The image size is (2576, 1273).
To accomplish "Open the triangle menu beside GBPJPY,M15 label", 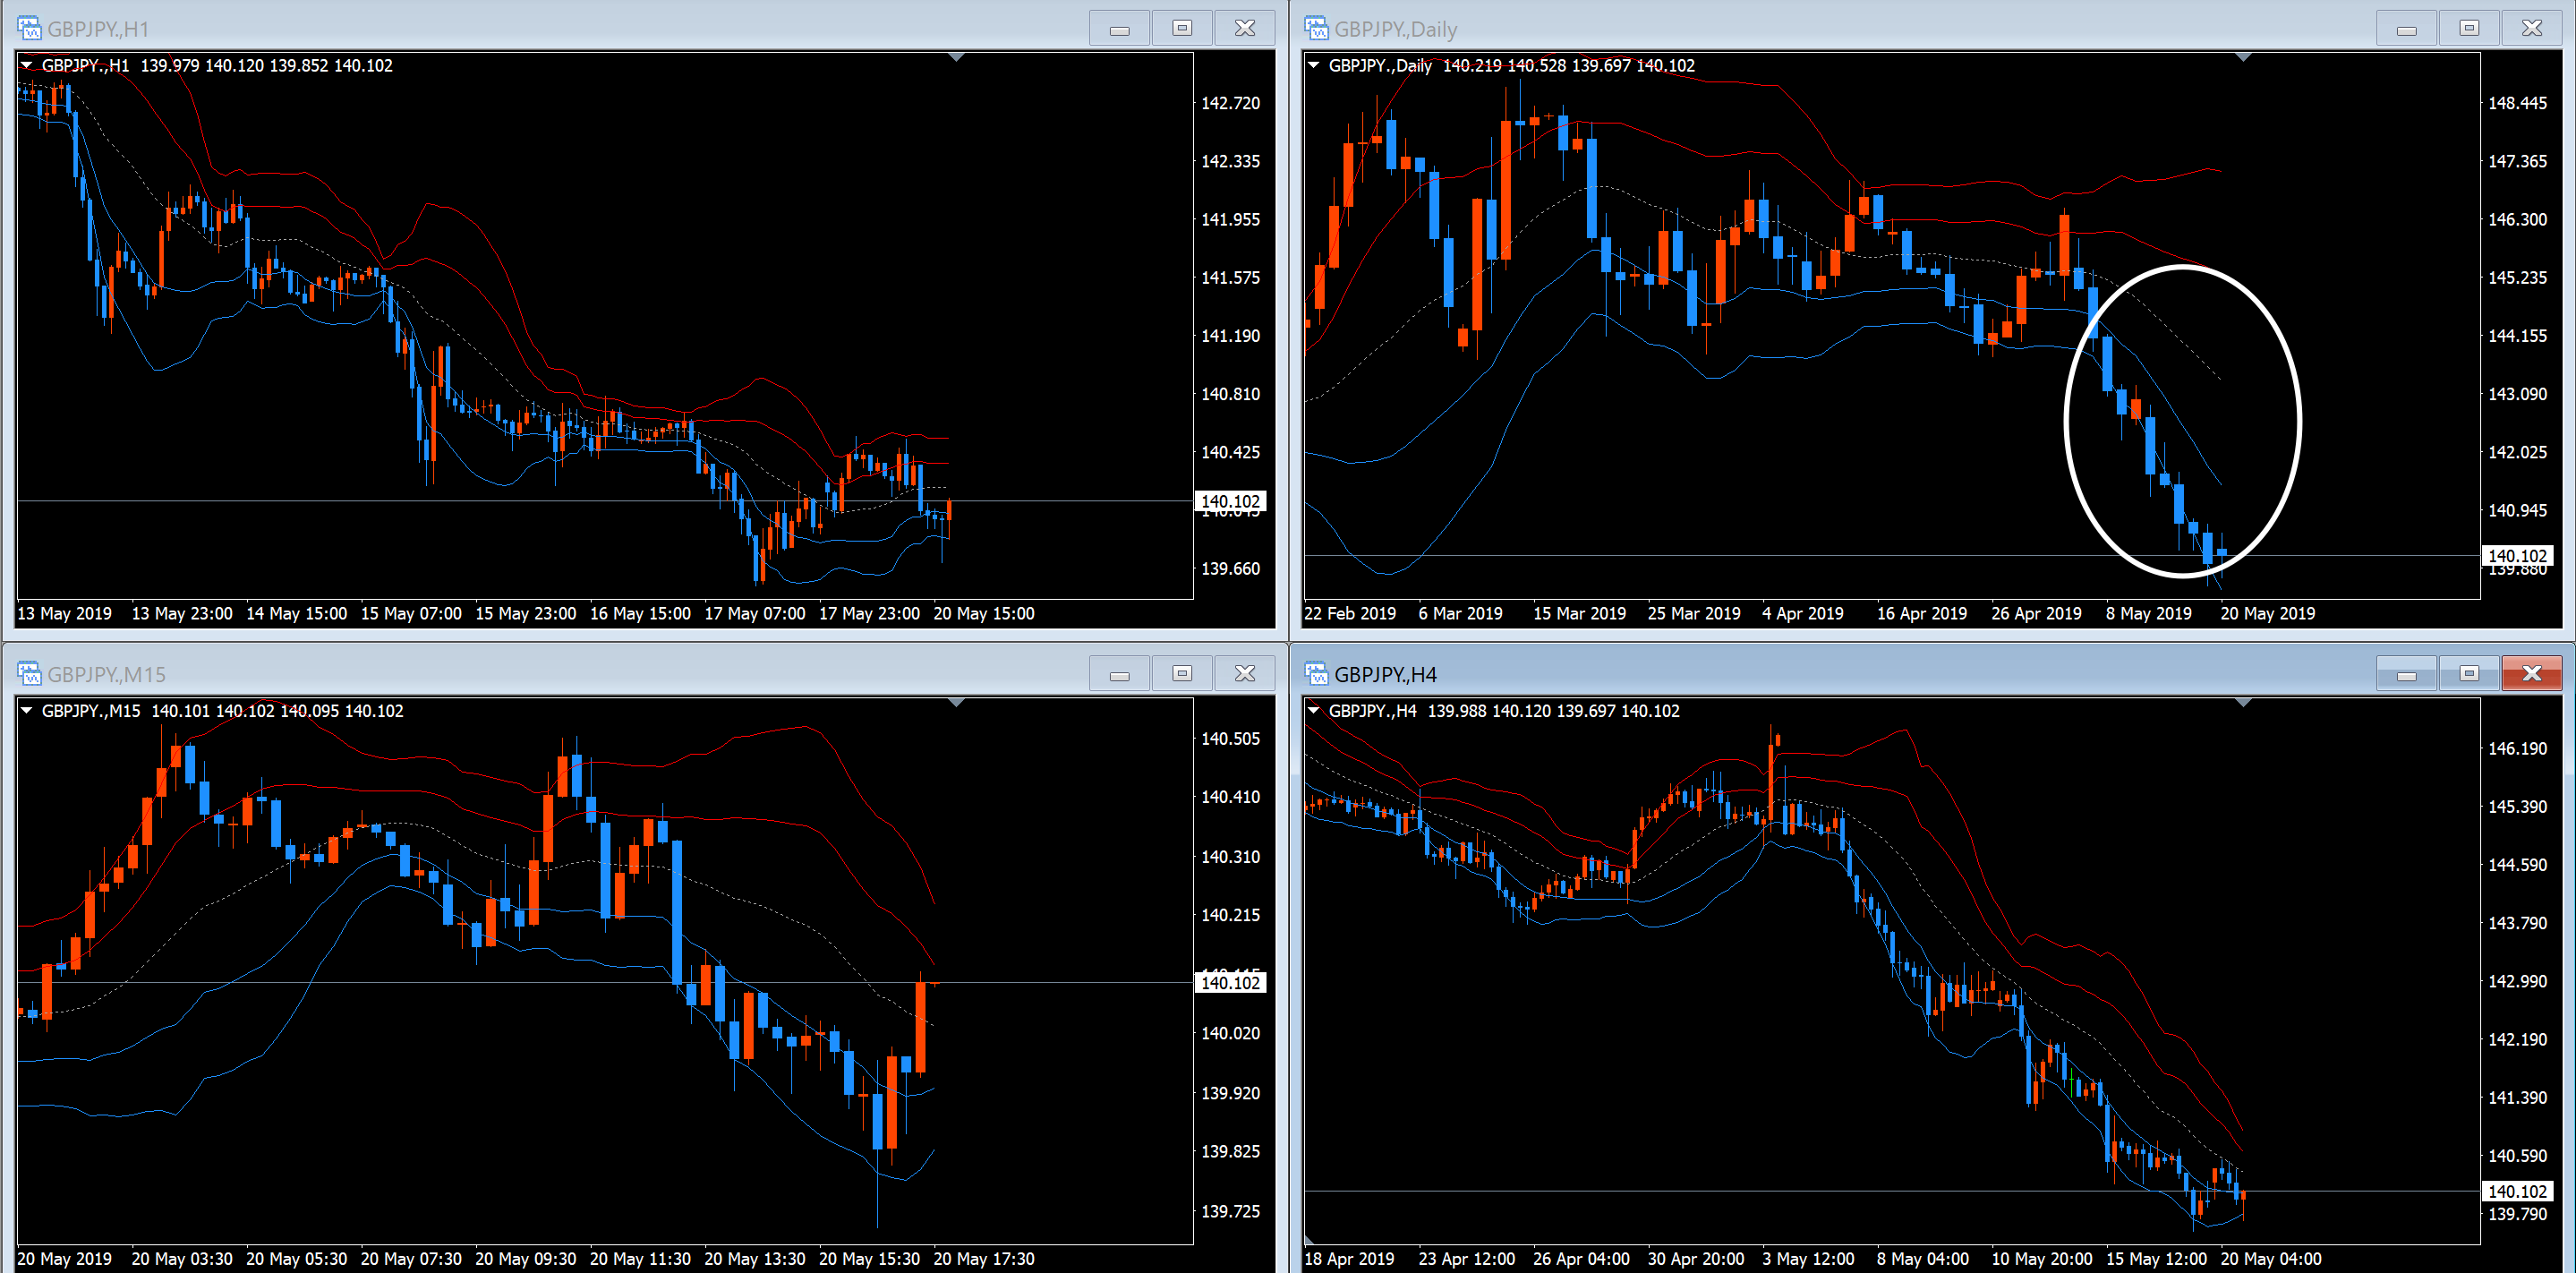I will [27, 710].
